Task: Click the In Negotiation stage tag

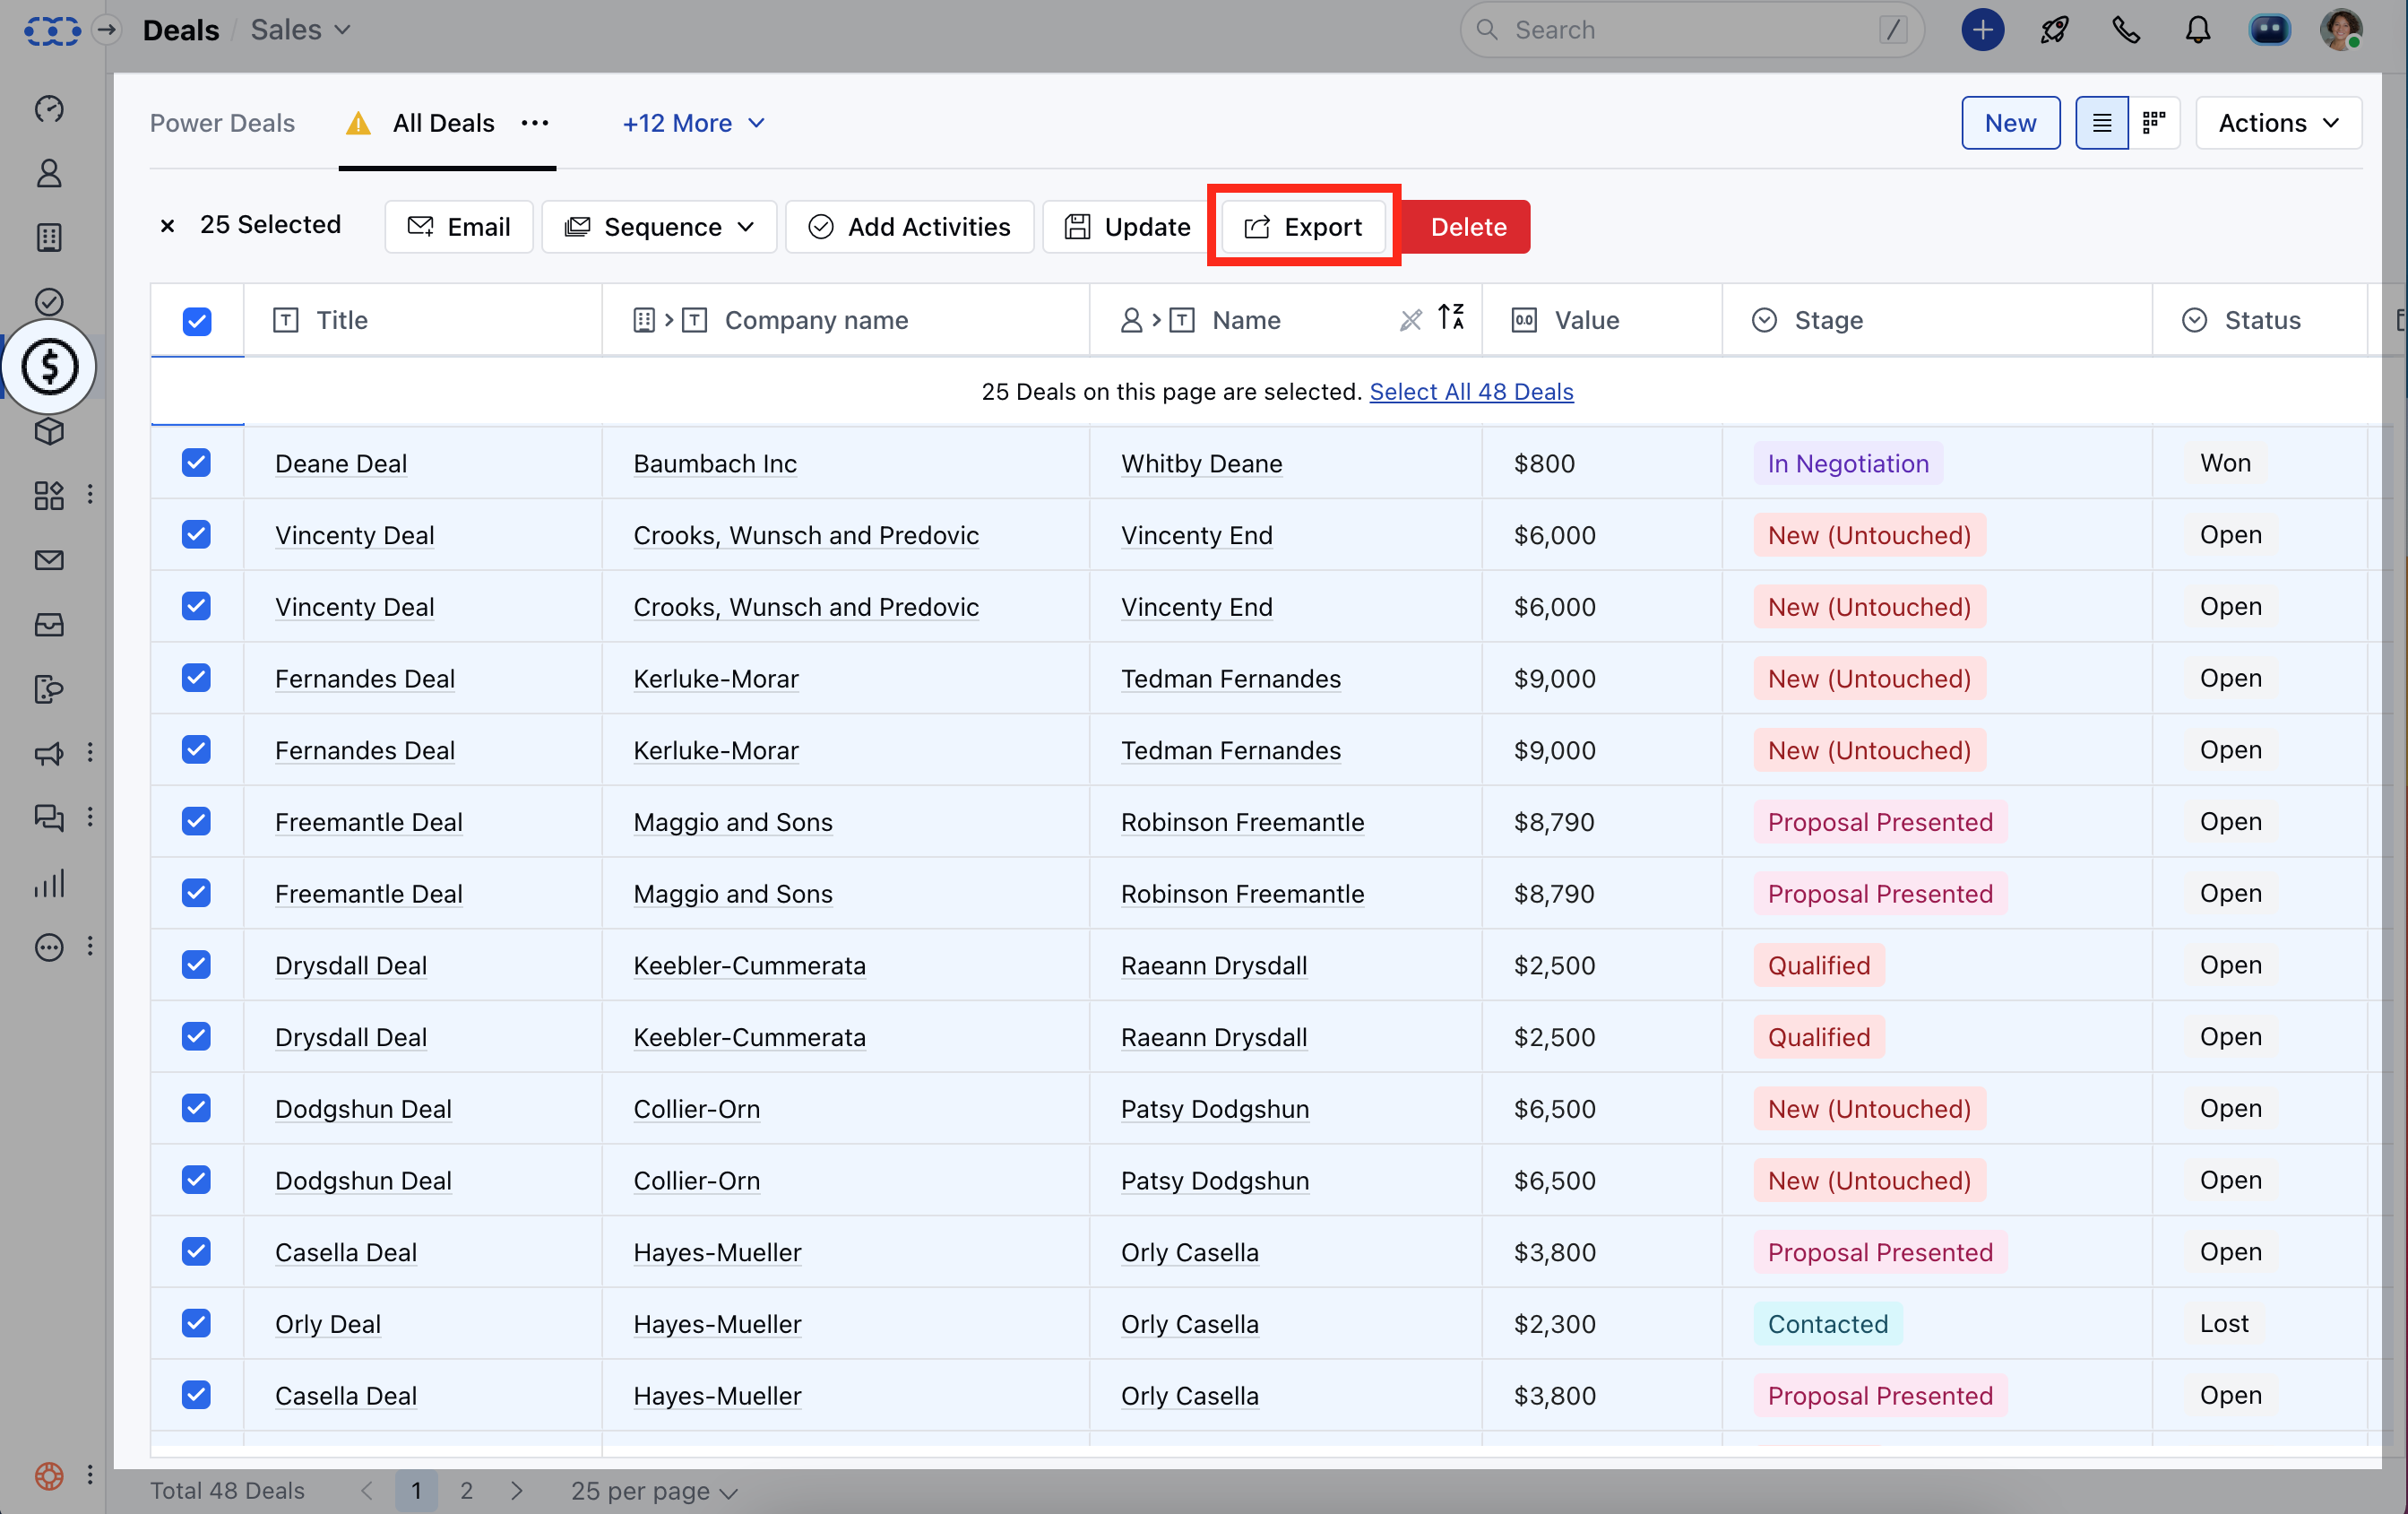Action: coord(1847,463)
